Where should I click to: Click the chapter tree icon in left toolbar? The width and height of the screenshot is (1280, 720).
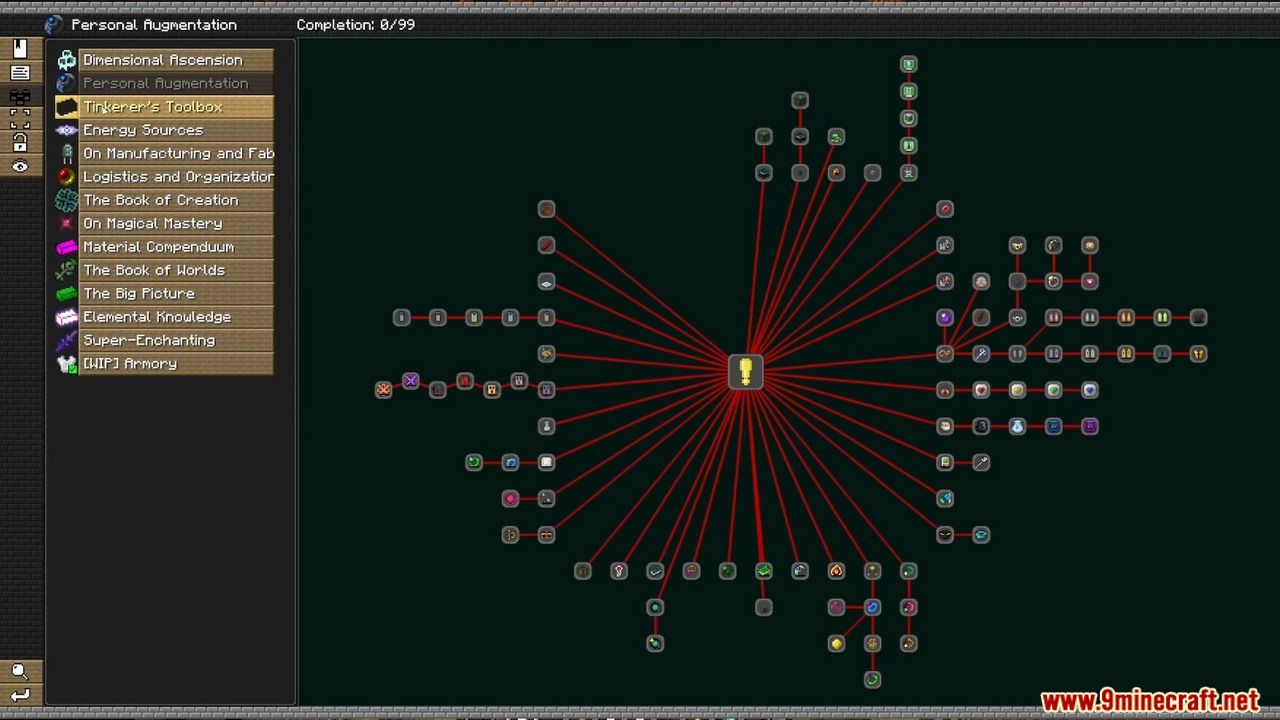(x=20, y=97)
